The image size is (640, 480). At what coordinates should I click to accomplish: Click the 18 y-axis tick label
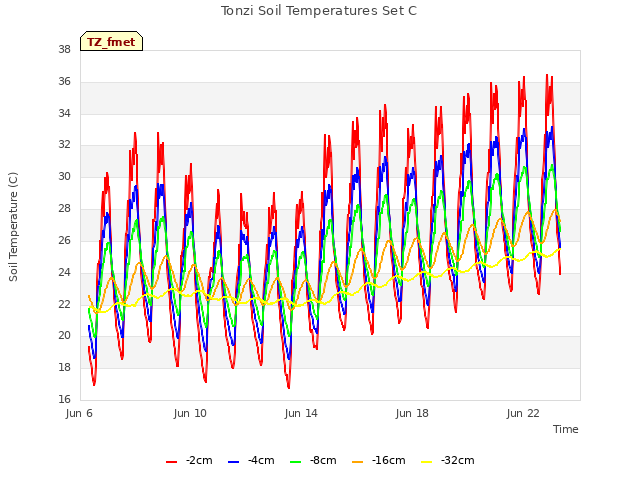point(64,367)
